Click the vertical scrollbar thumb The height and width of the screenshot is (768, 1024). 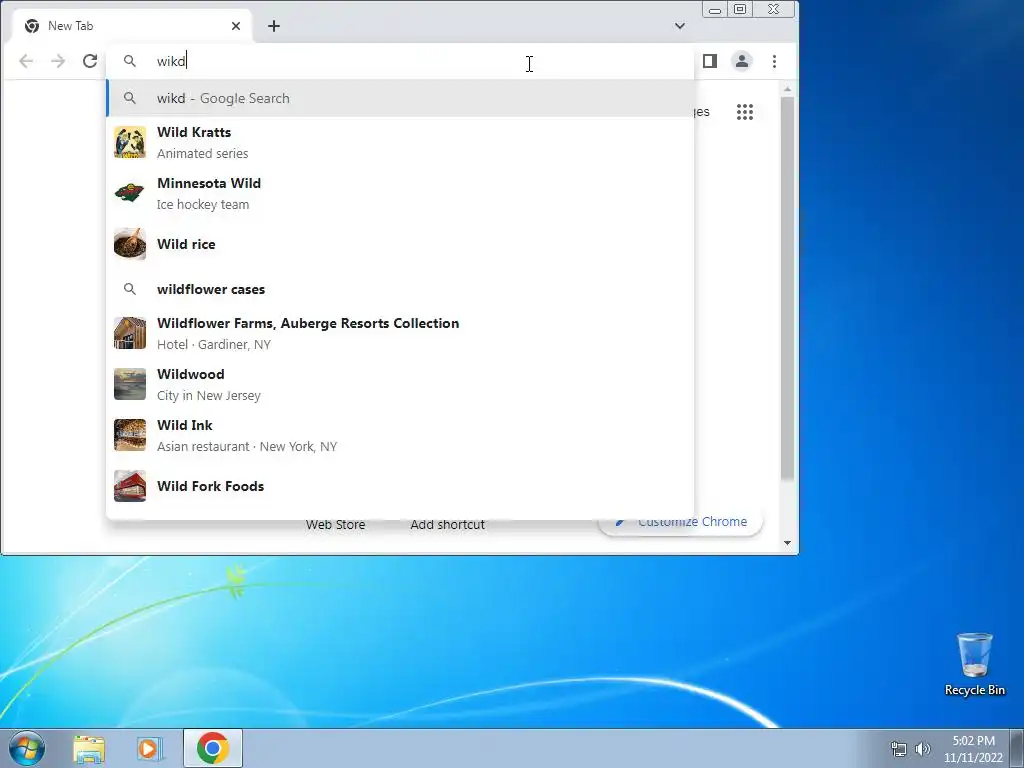click(x=787, y=289)
